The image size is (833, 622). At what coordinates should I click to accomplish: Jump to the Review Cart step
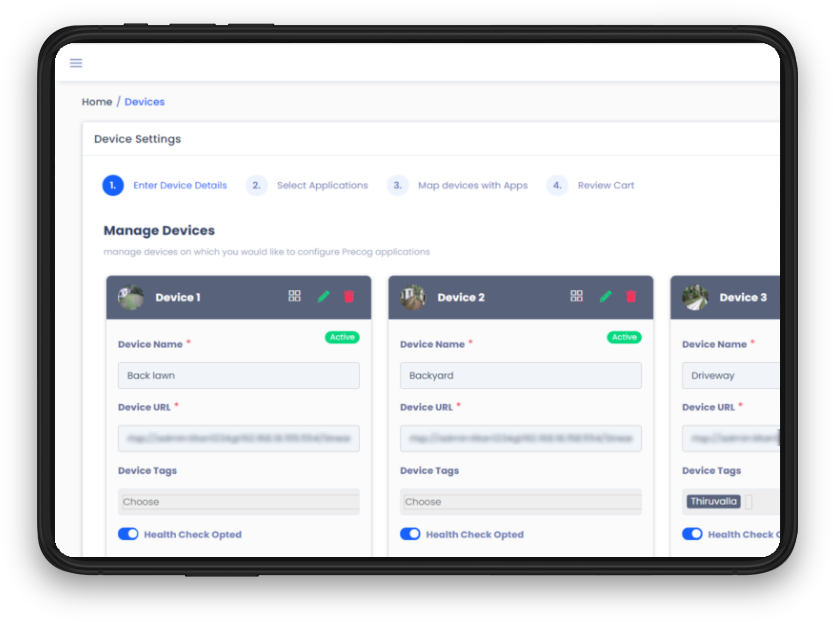[x=605, y=185]
